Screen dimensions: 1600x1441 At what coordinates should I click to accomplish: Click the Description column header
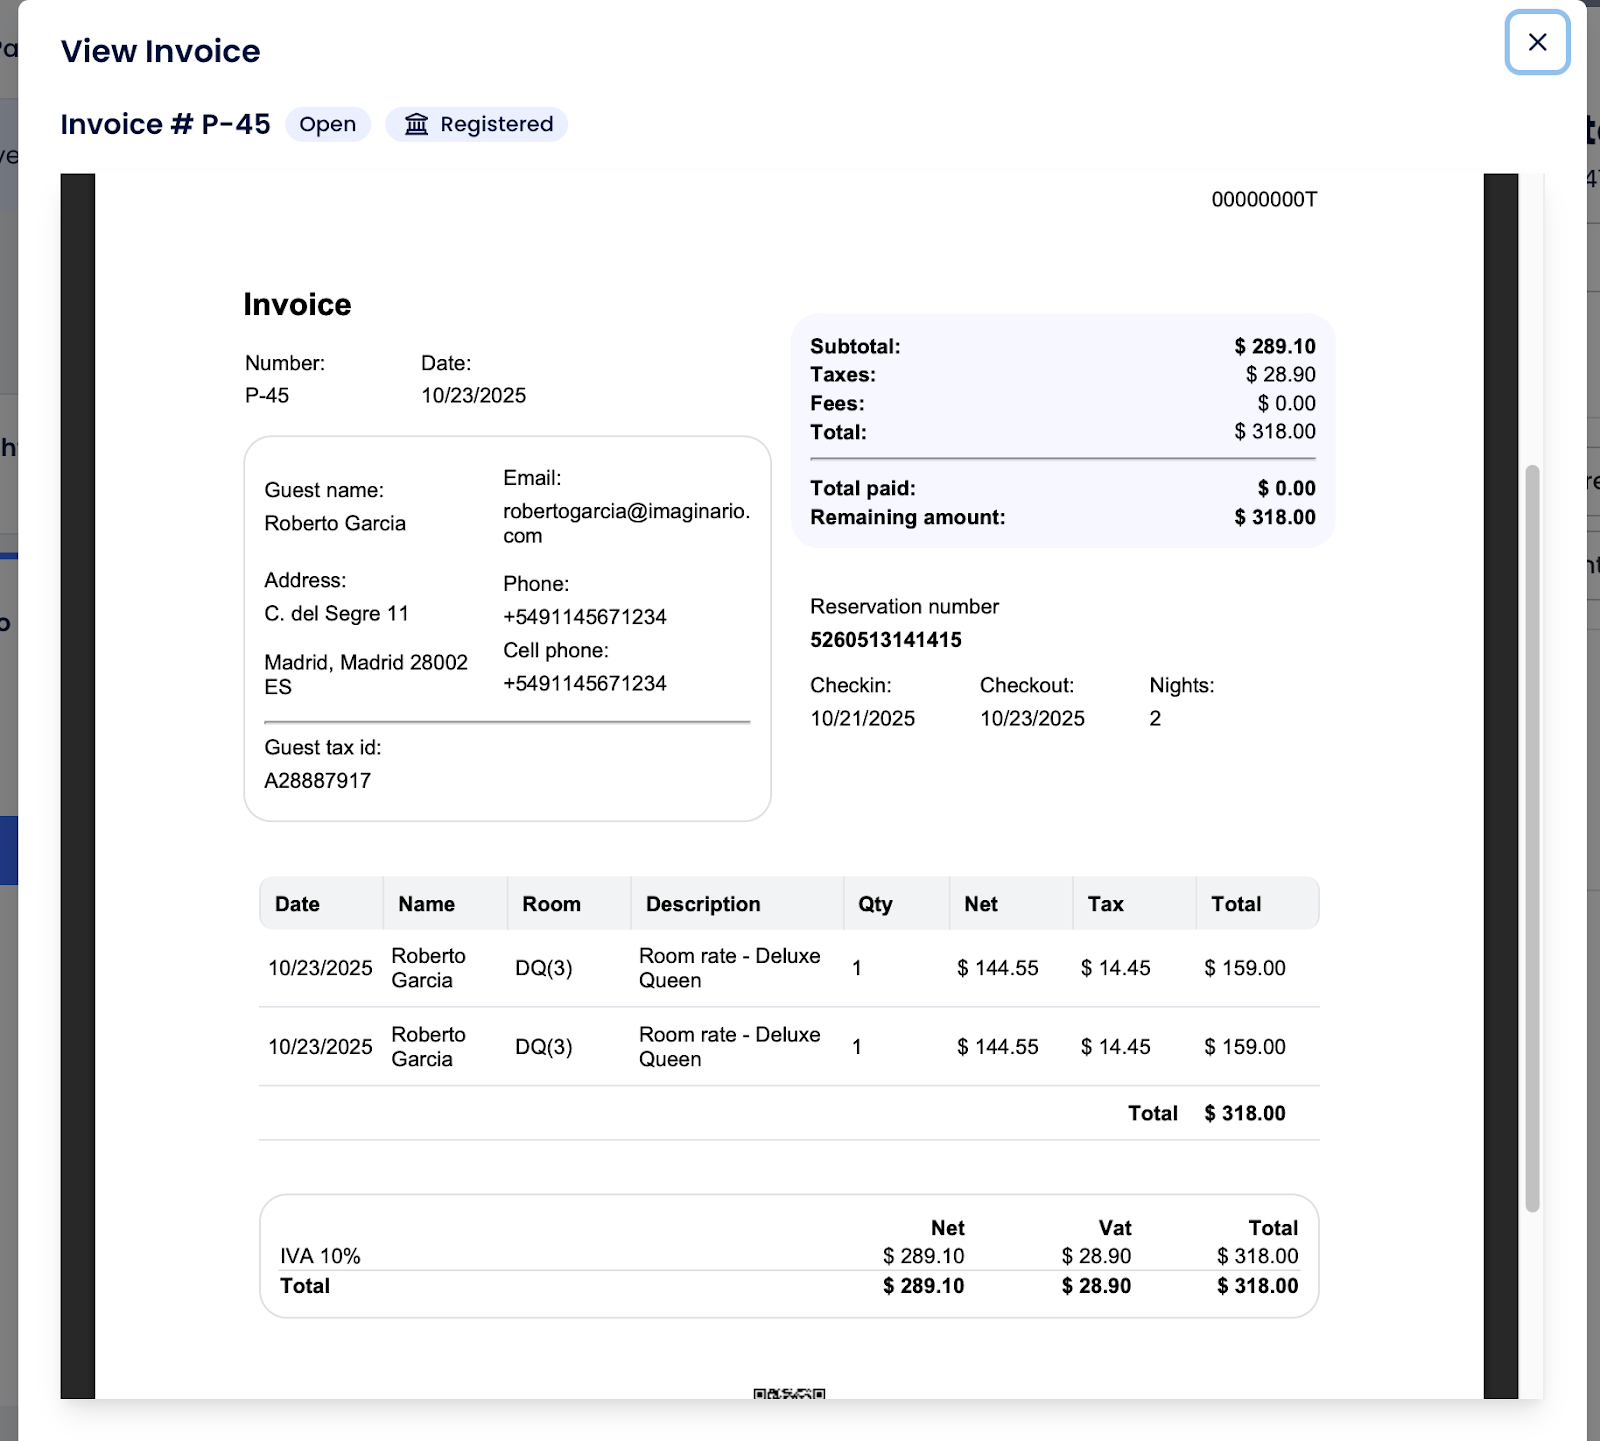pyautogui.click(x=703, y=904)
